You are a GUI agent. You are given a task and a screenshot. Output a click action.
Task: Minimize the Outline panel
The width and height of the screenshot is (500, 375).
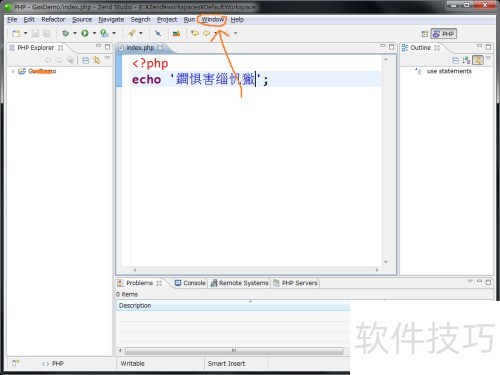pos(479,46)
